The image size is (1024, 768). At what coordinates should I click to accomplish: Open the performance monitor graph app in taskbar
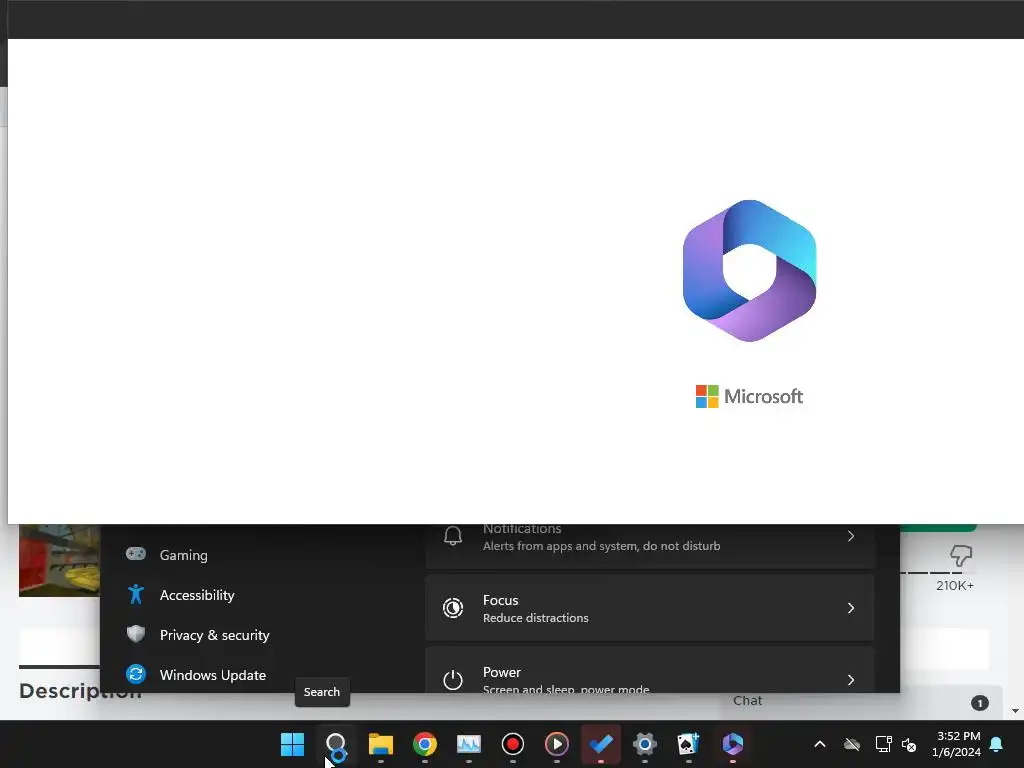pos(468,744)
